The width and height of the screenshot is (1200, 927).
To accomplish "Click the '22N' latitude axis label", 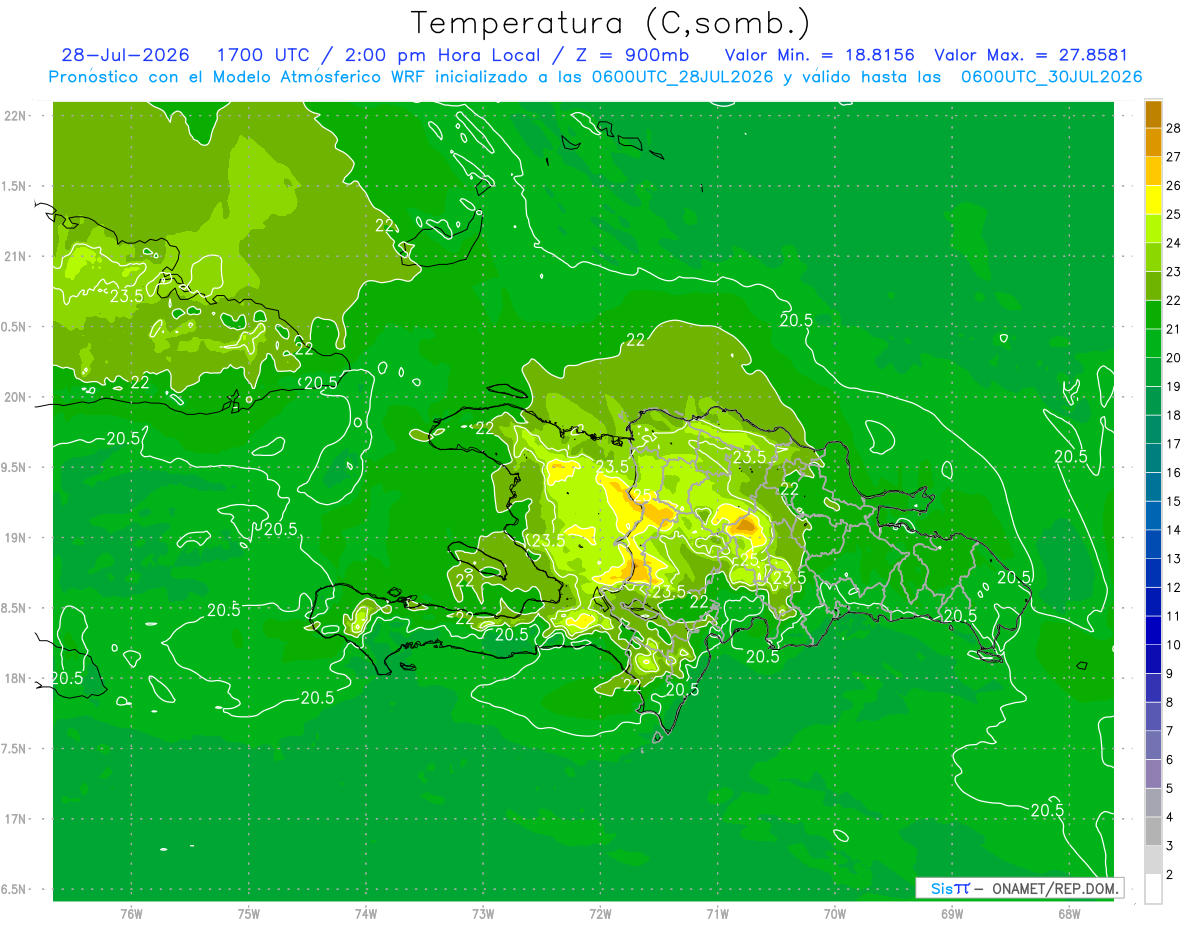I will (x=16, y=116).
